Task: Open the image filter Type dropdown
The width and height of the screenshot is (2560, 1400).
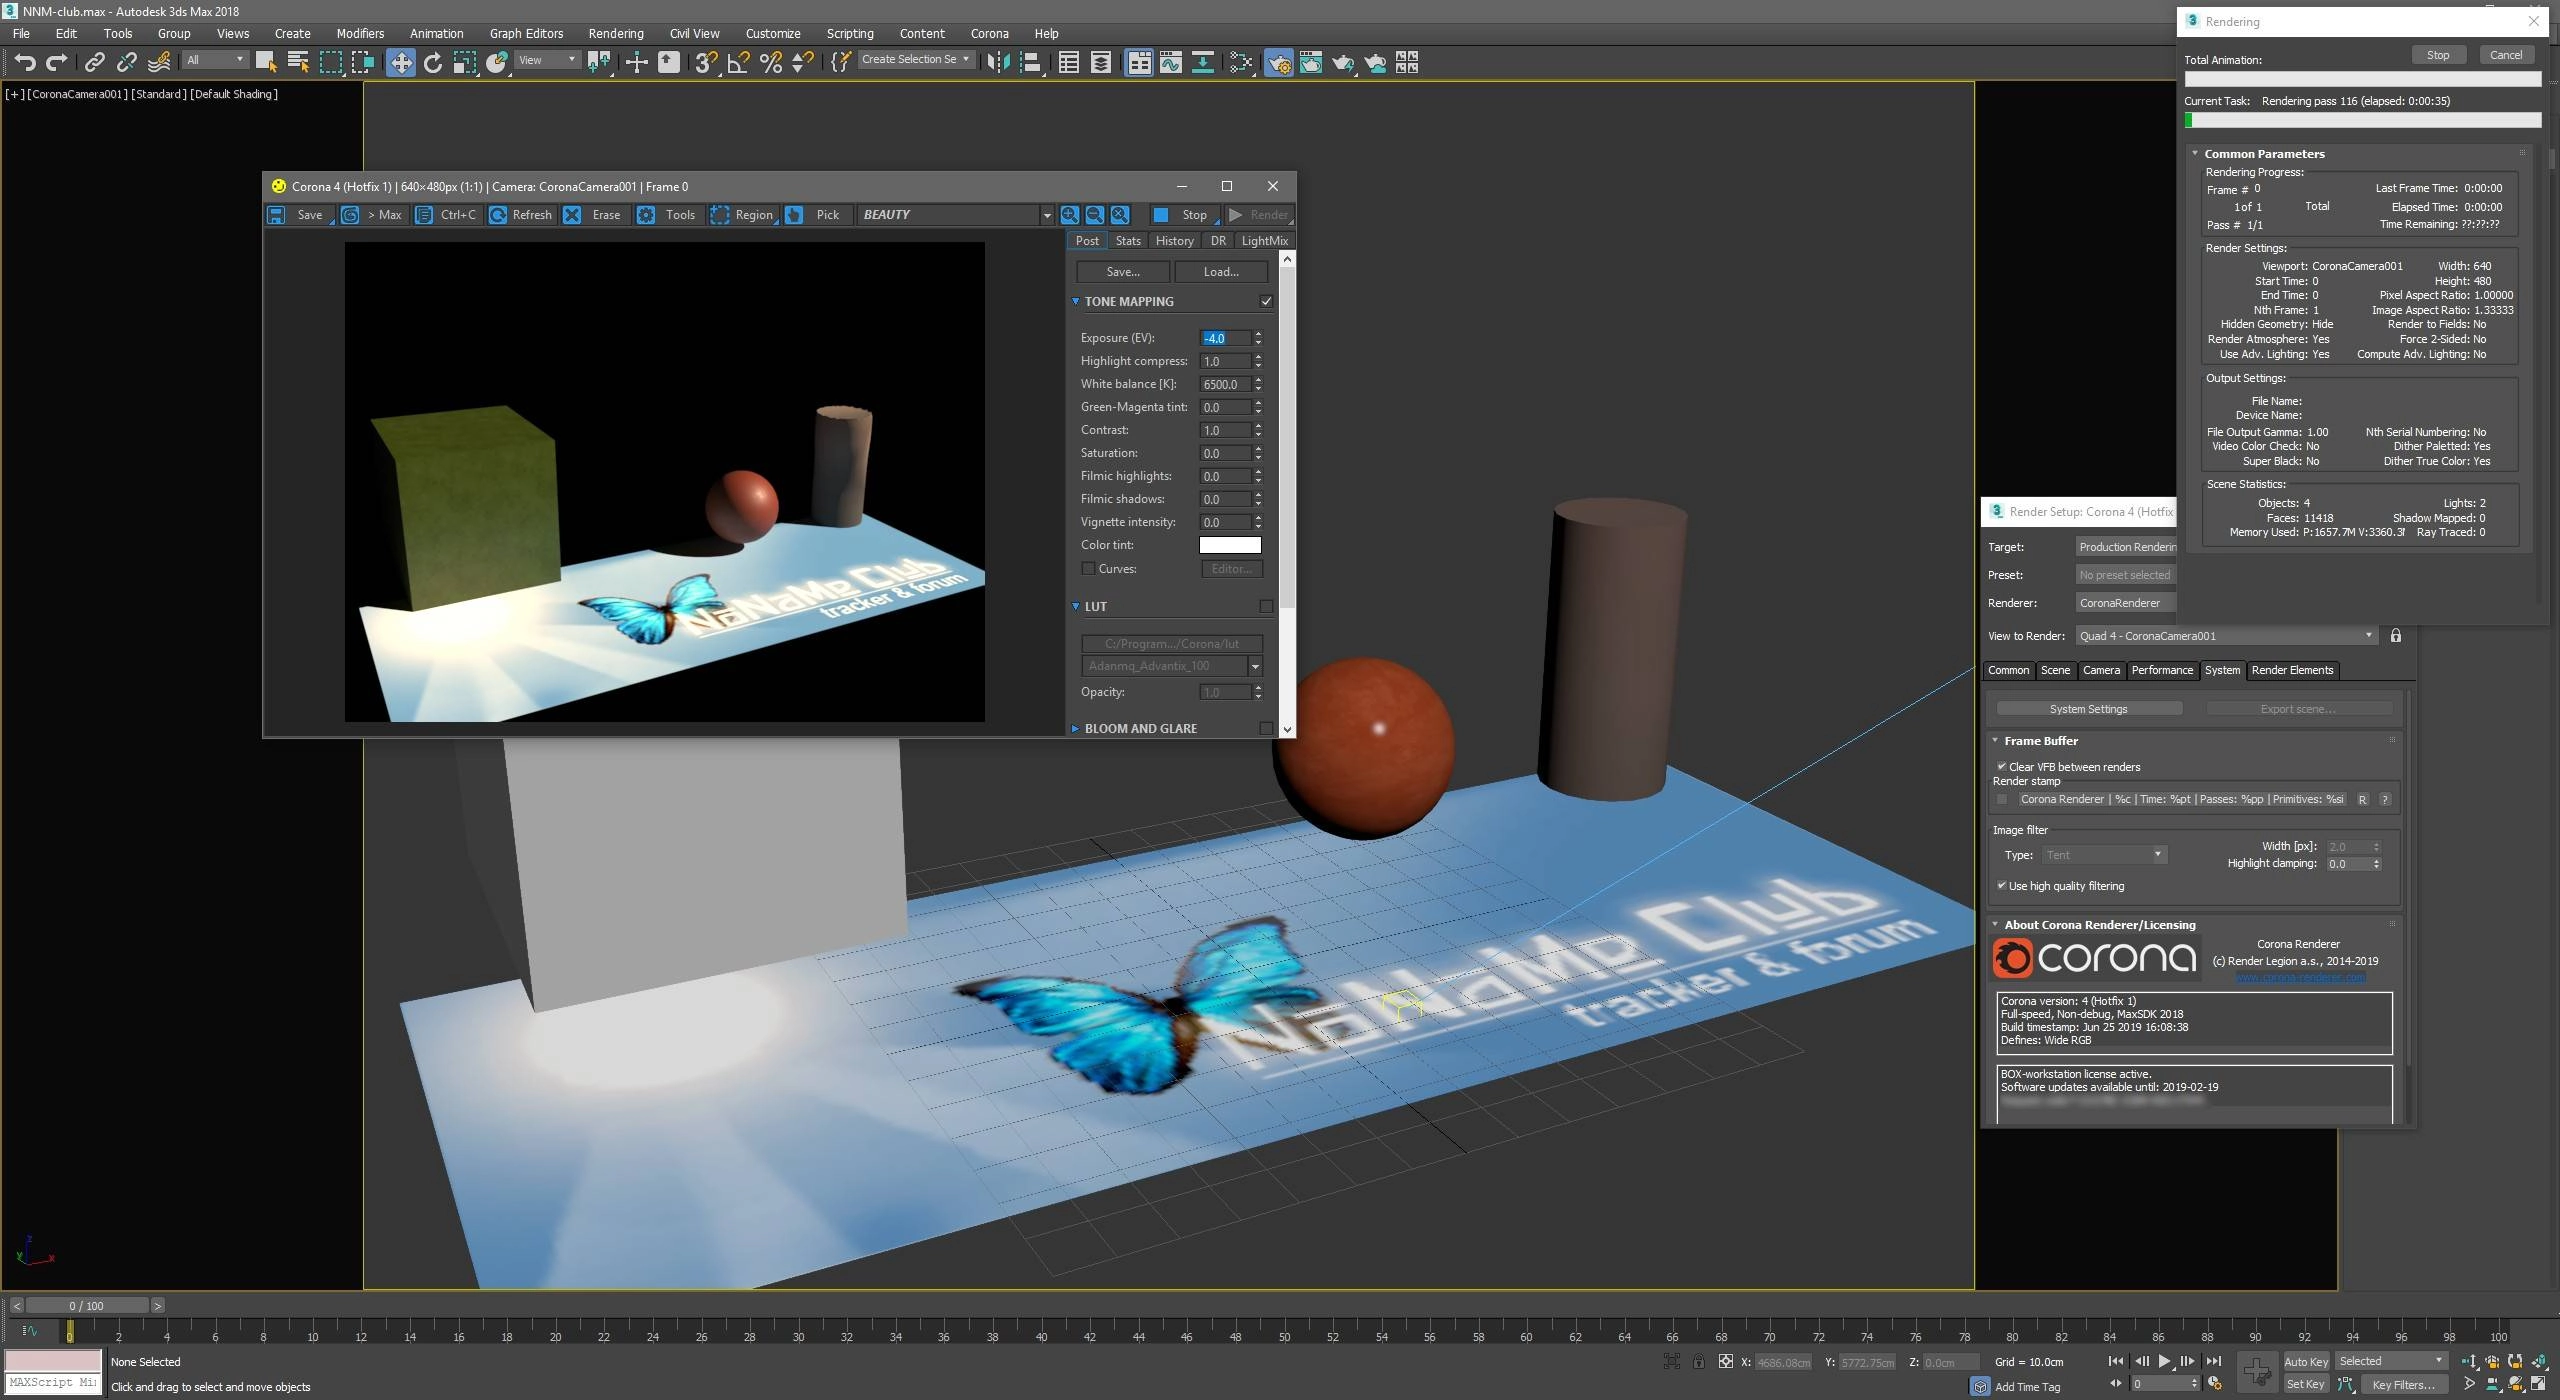Action: coord(2104,855)
